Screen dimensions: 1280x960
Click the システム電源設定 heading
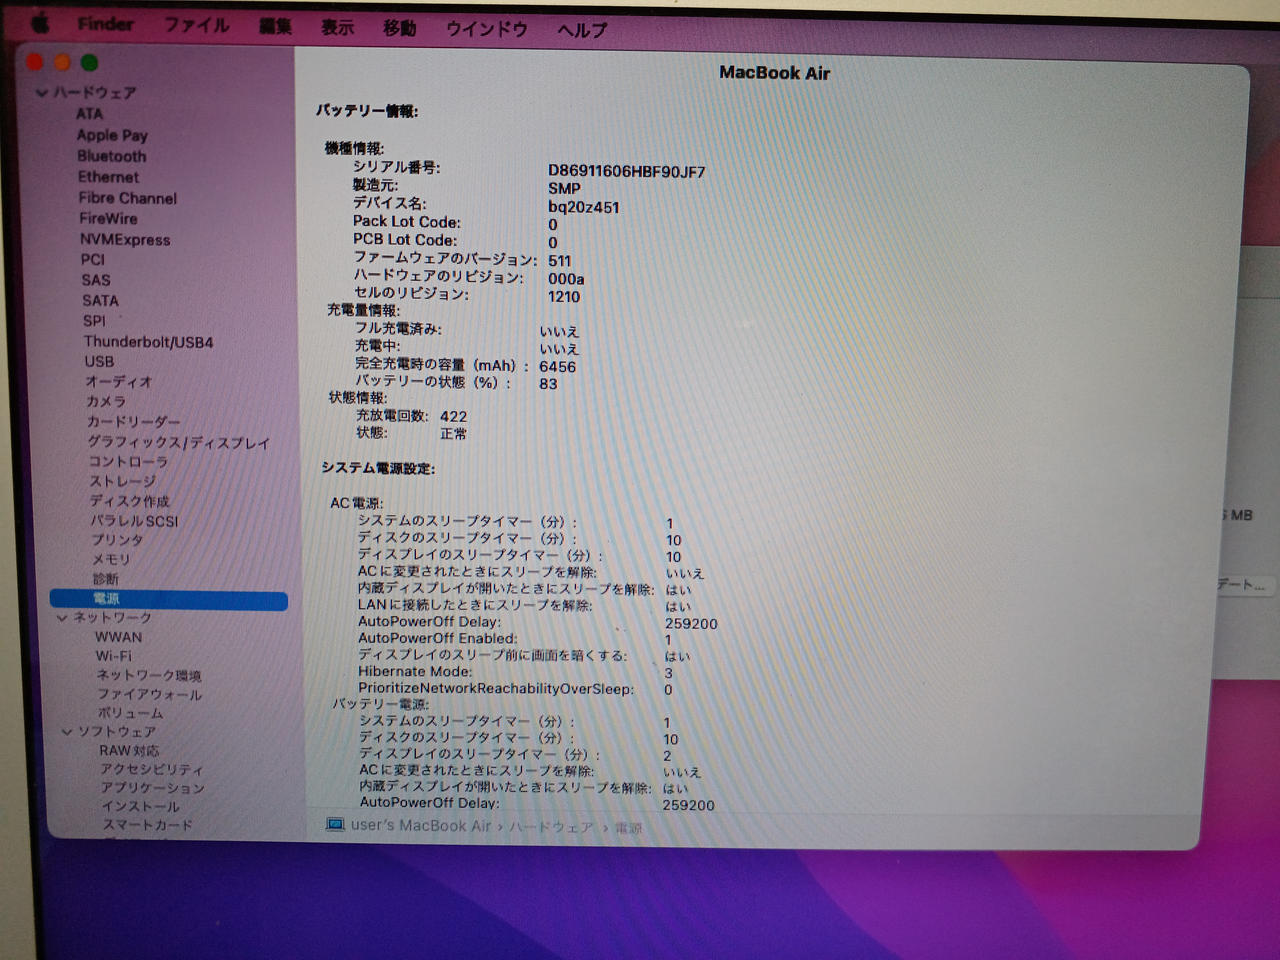coord(378,468)
